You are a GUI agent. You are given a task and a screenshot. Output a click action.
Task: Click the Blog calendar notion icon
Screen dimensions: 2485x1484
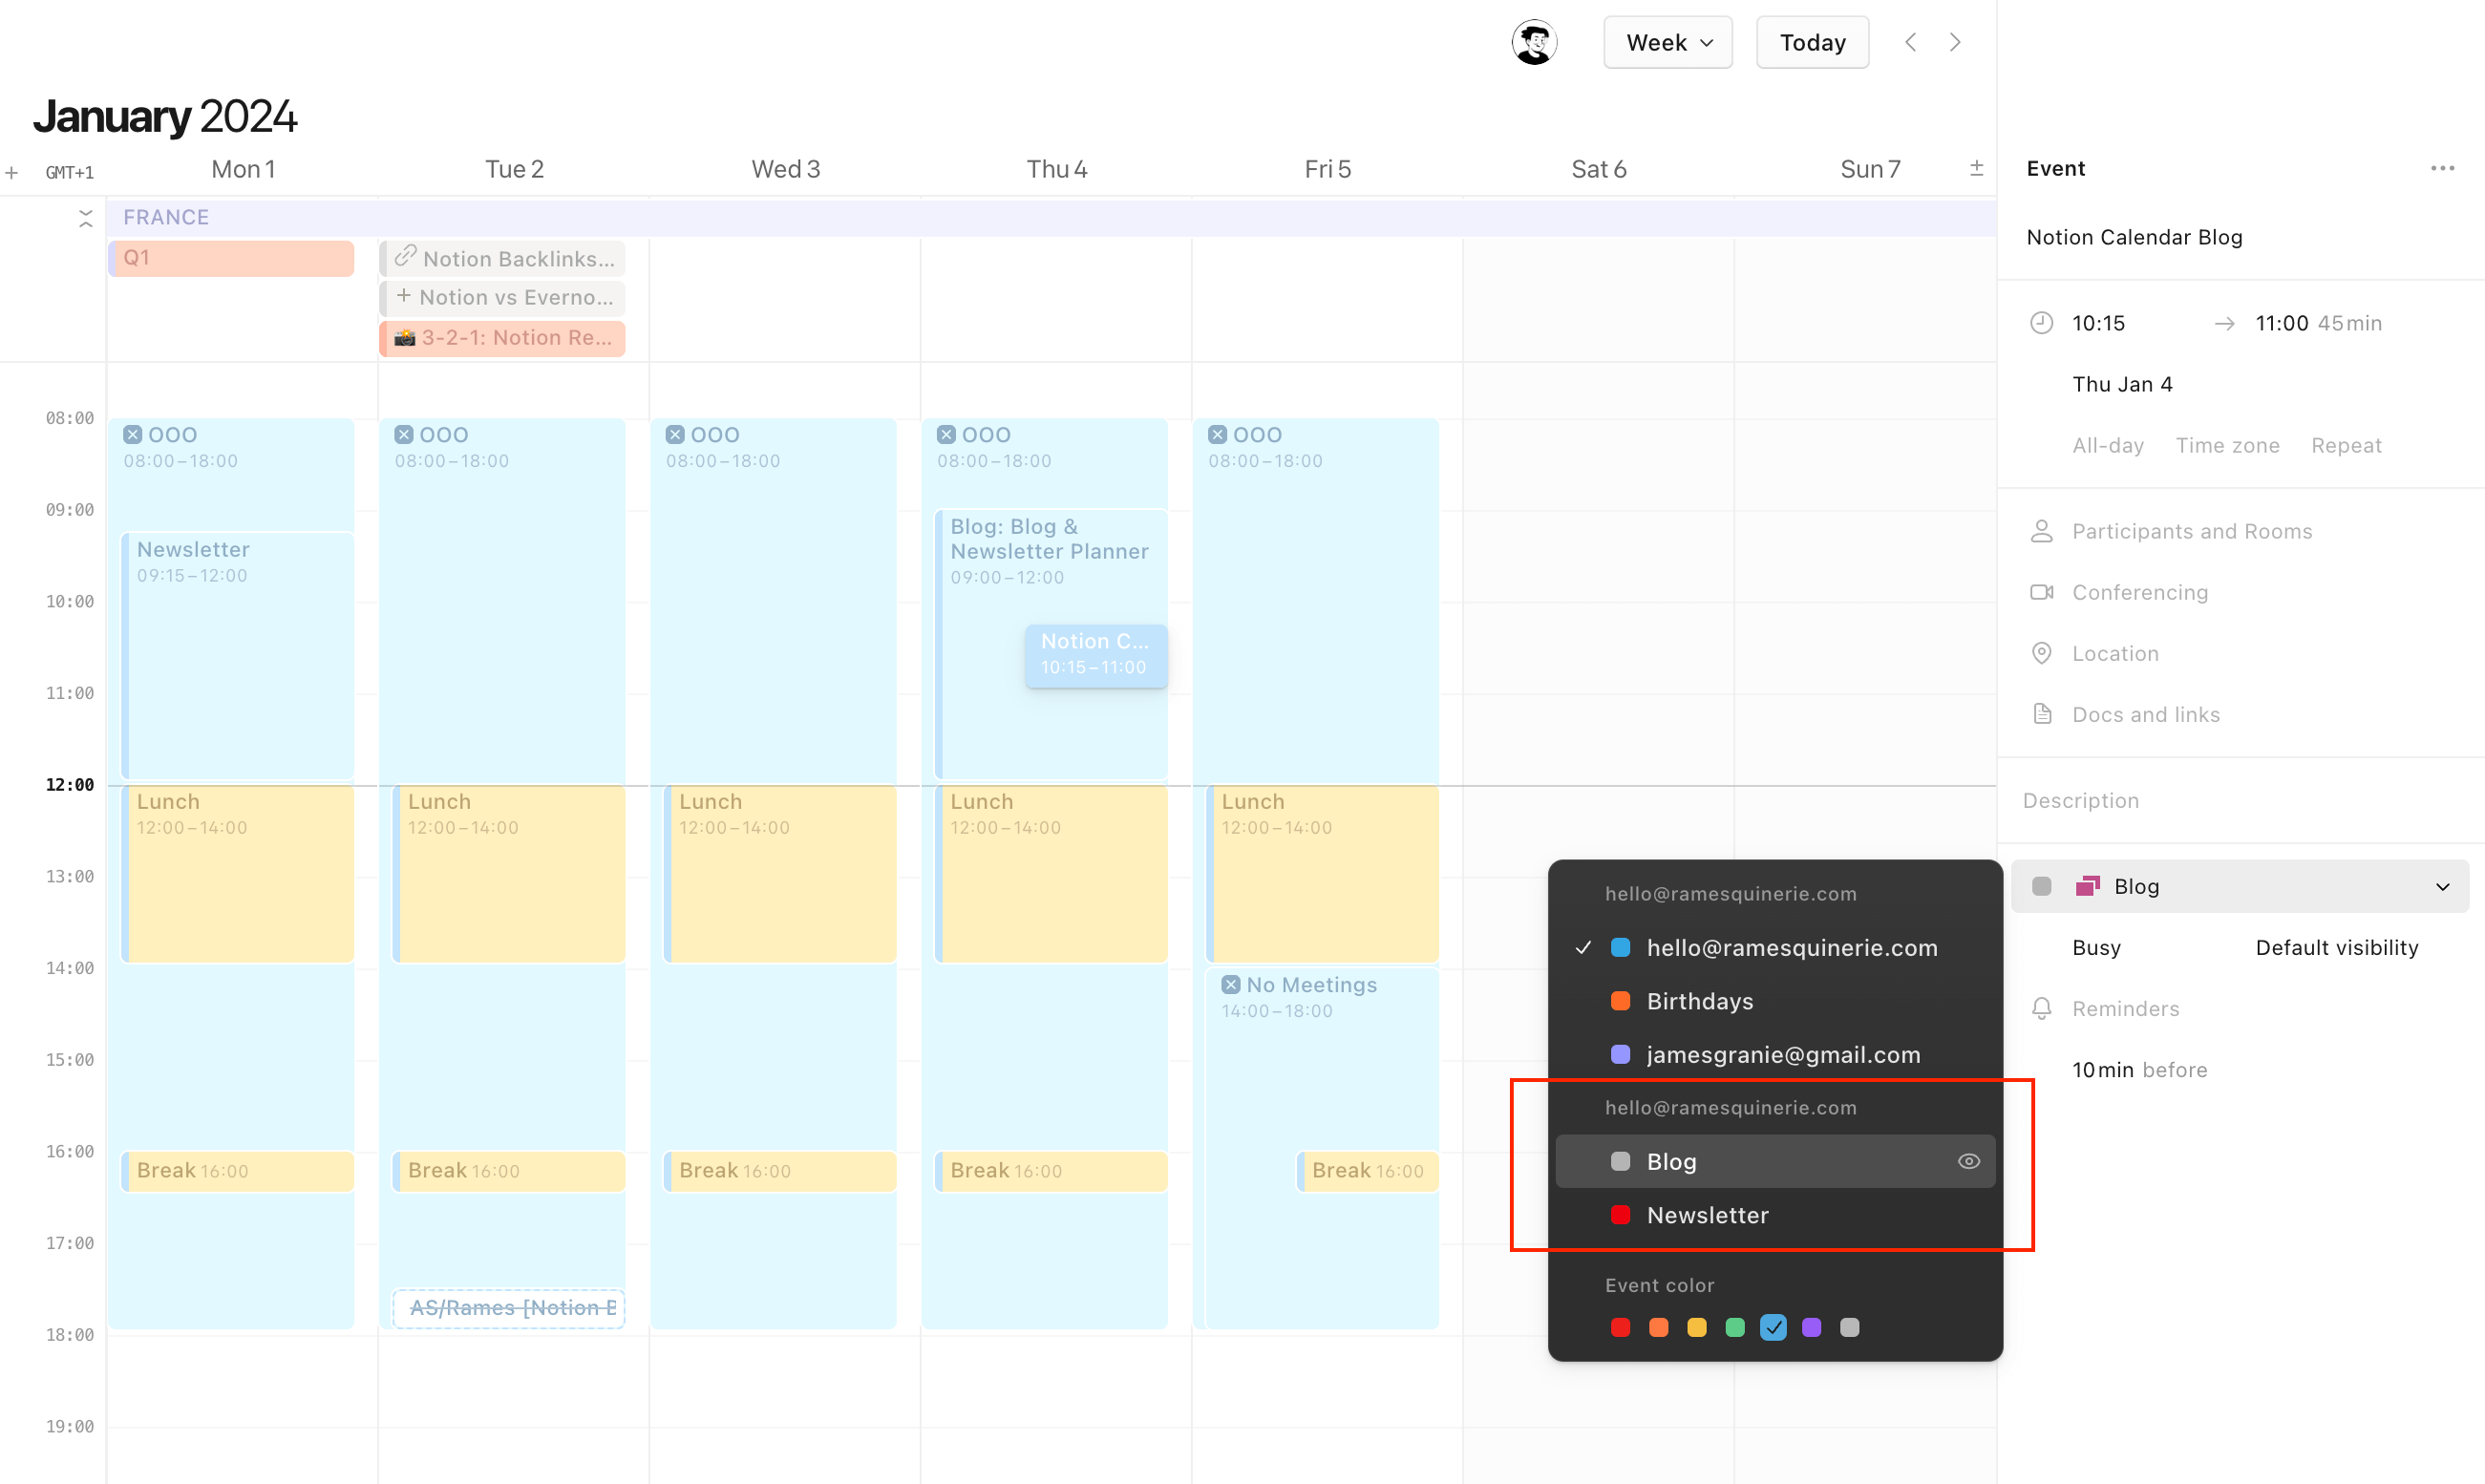[2087, 886]
